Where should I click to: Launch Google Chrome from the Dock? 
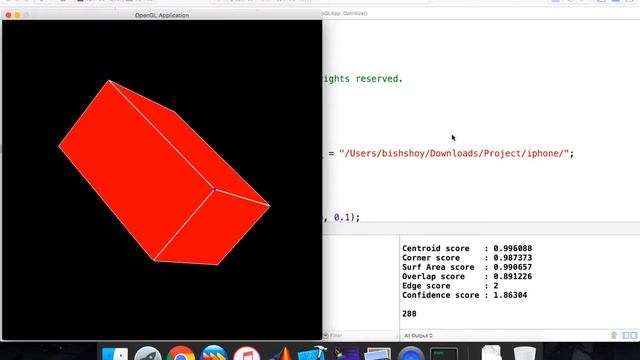pyautogui.click(x=180, y=353)
